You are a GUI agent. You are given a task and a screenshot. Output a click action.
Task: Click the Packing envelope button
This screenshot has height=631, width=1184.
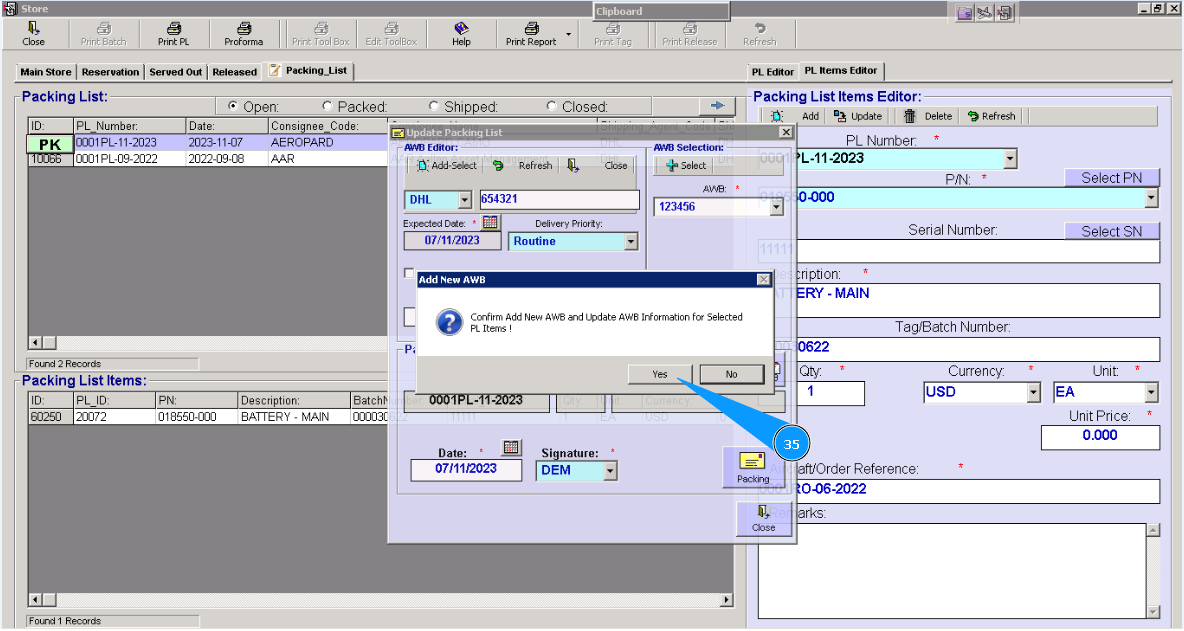pyautogui.click(x=753, y=467)
